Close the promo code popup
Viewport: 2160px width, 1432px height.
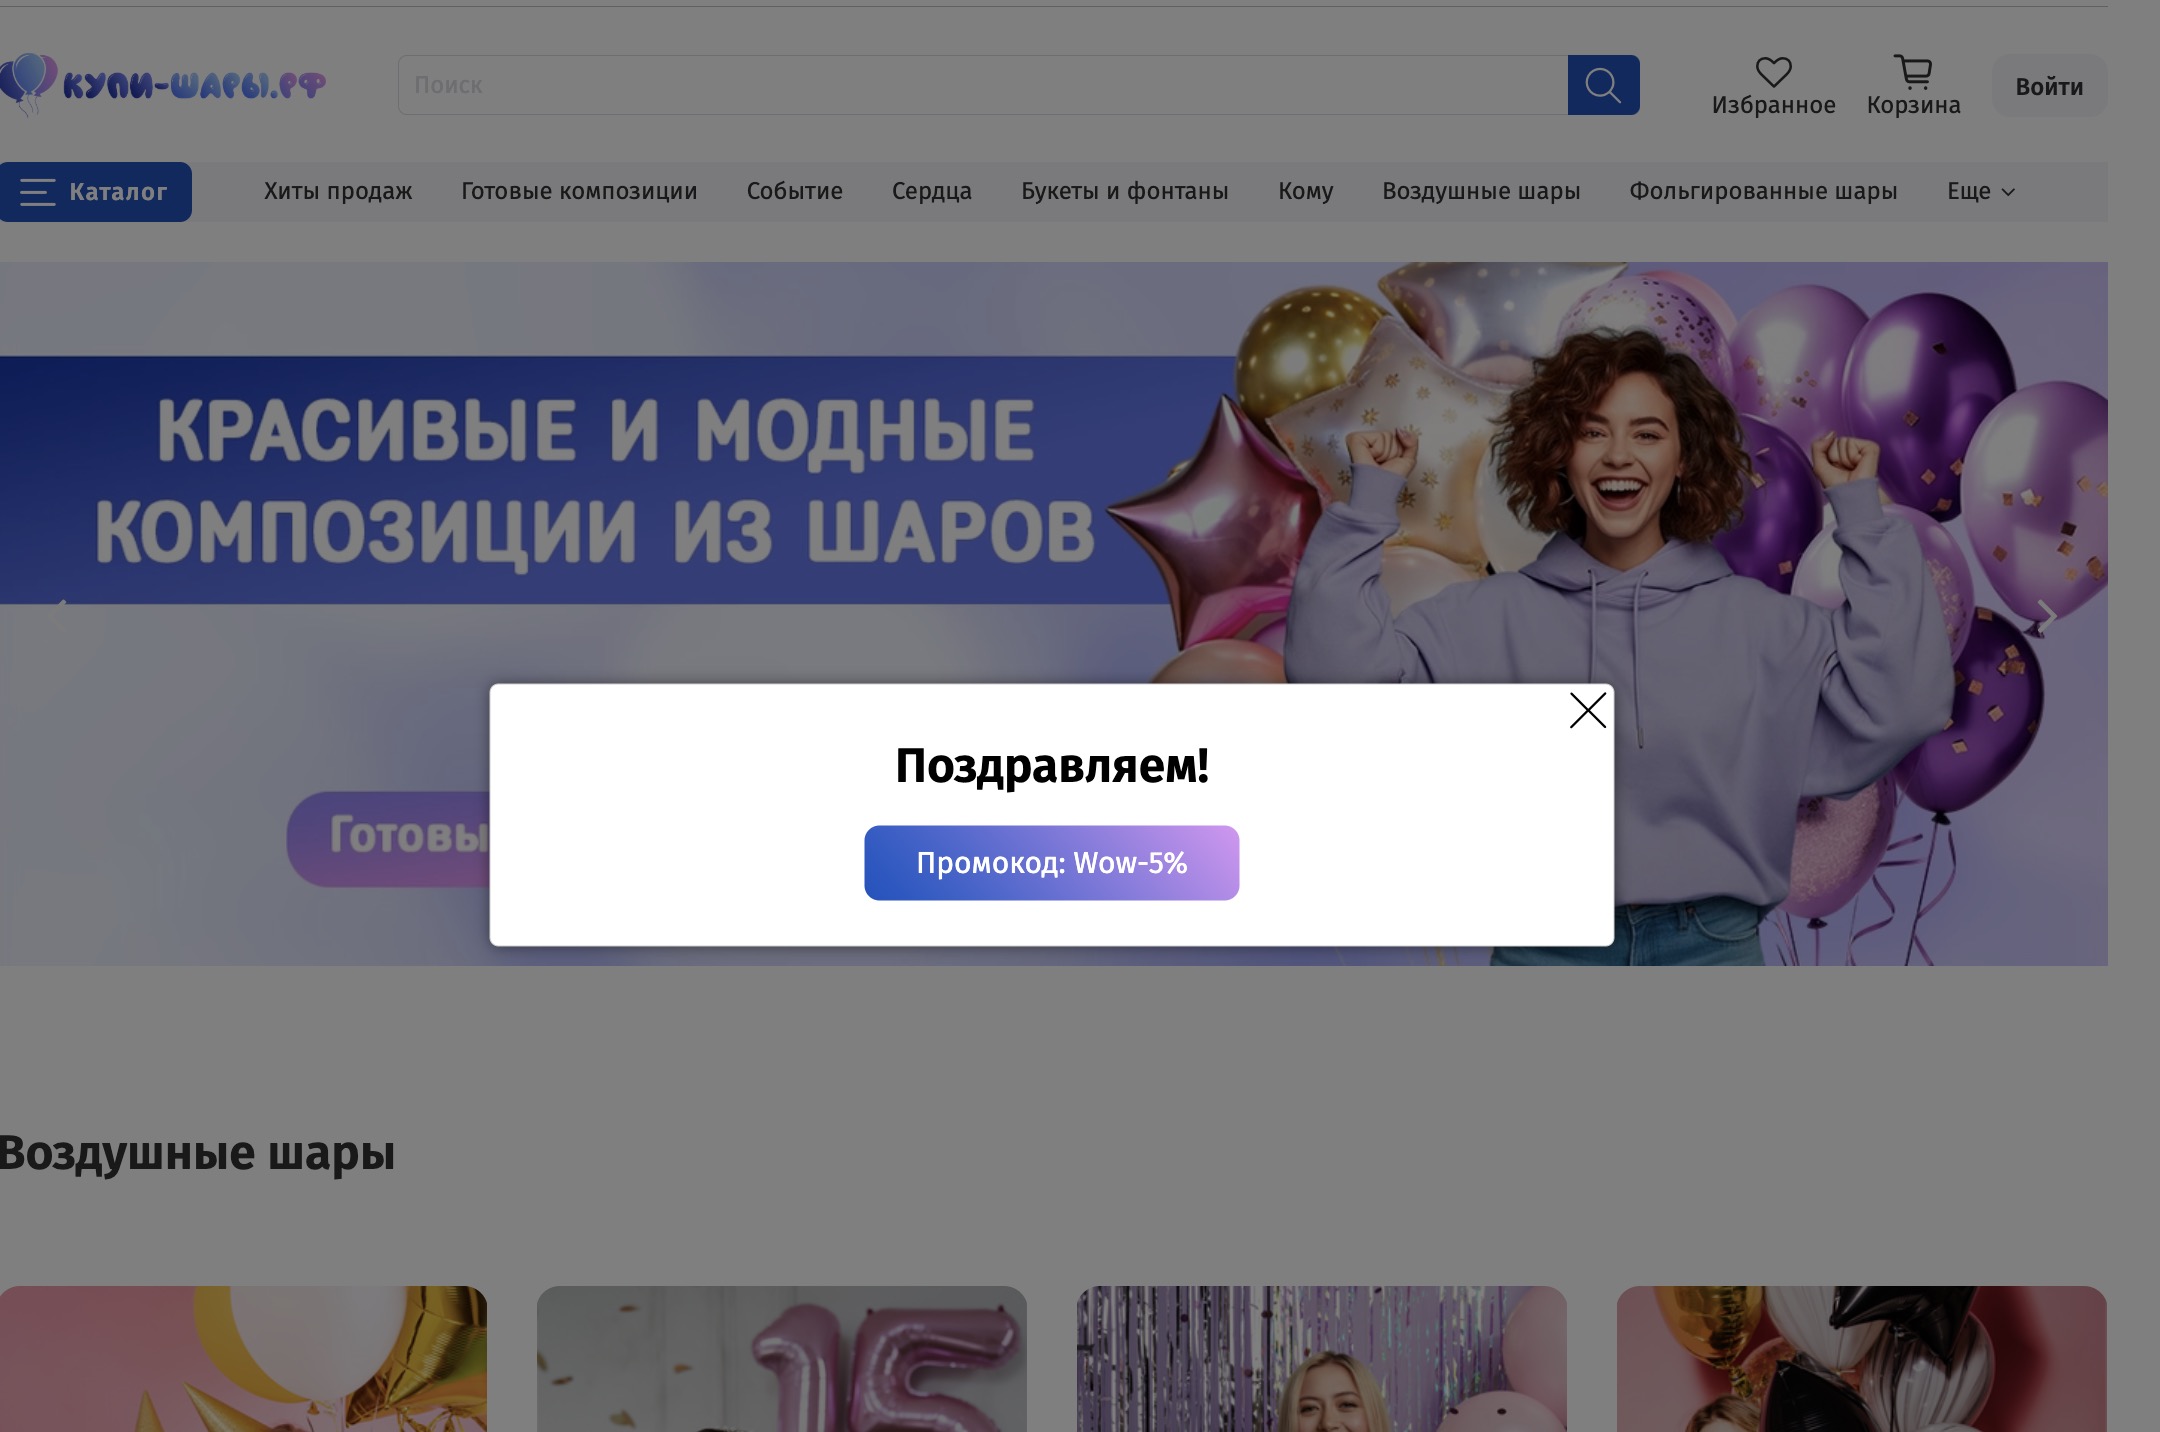(x=1587, y=711)
